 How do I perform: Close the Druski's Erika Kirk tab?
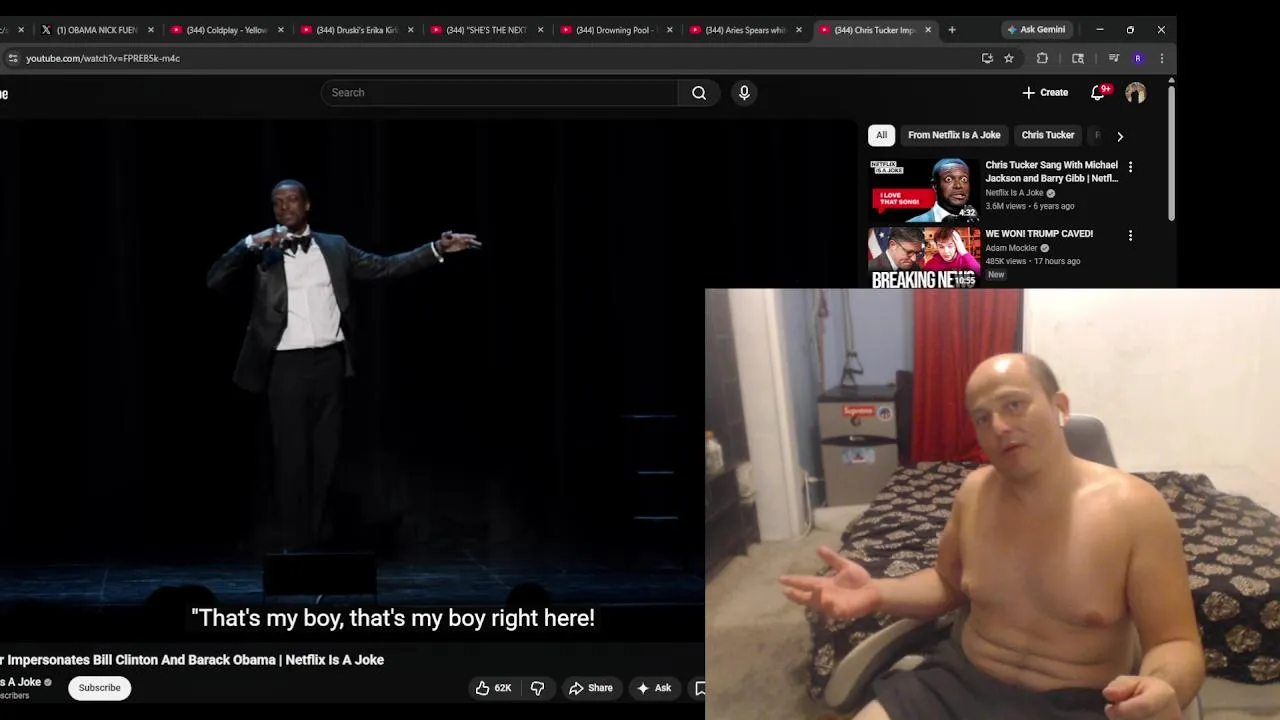tap(410, 30)
